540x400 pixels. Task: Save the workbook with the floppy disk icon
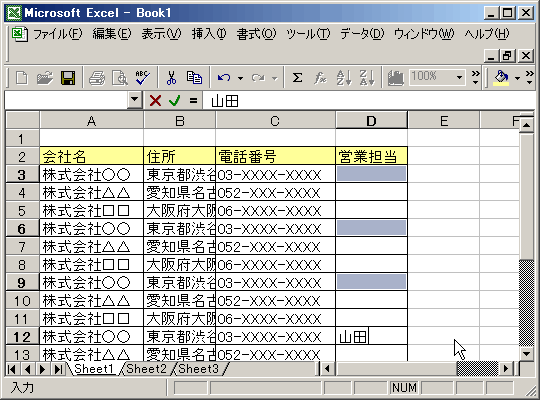pyautogui.click(x=68, y=78)
